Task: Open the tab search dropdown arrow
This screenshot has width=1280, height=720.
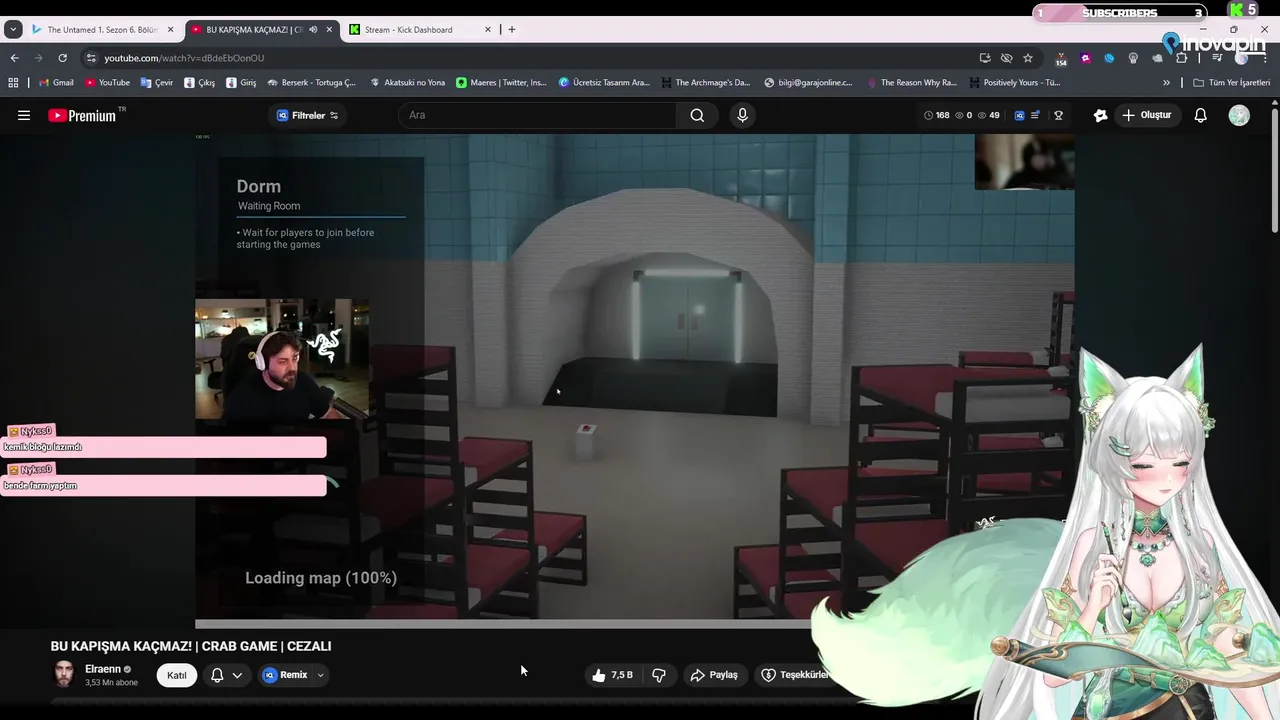Action: [x=13, y=30]
